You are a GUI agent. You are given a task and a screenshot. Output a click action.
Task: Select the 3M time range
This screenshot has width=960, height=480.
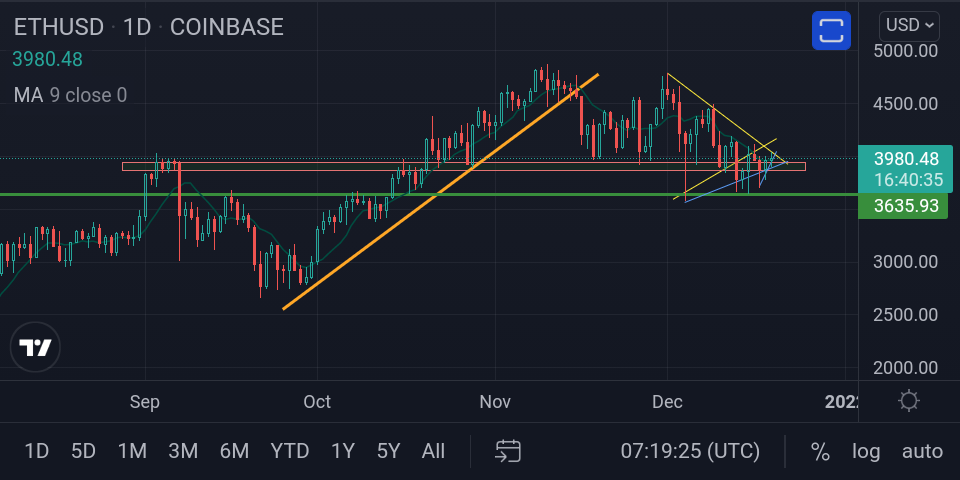tap(183, 452)
